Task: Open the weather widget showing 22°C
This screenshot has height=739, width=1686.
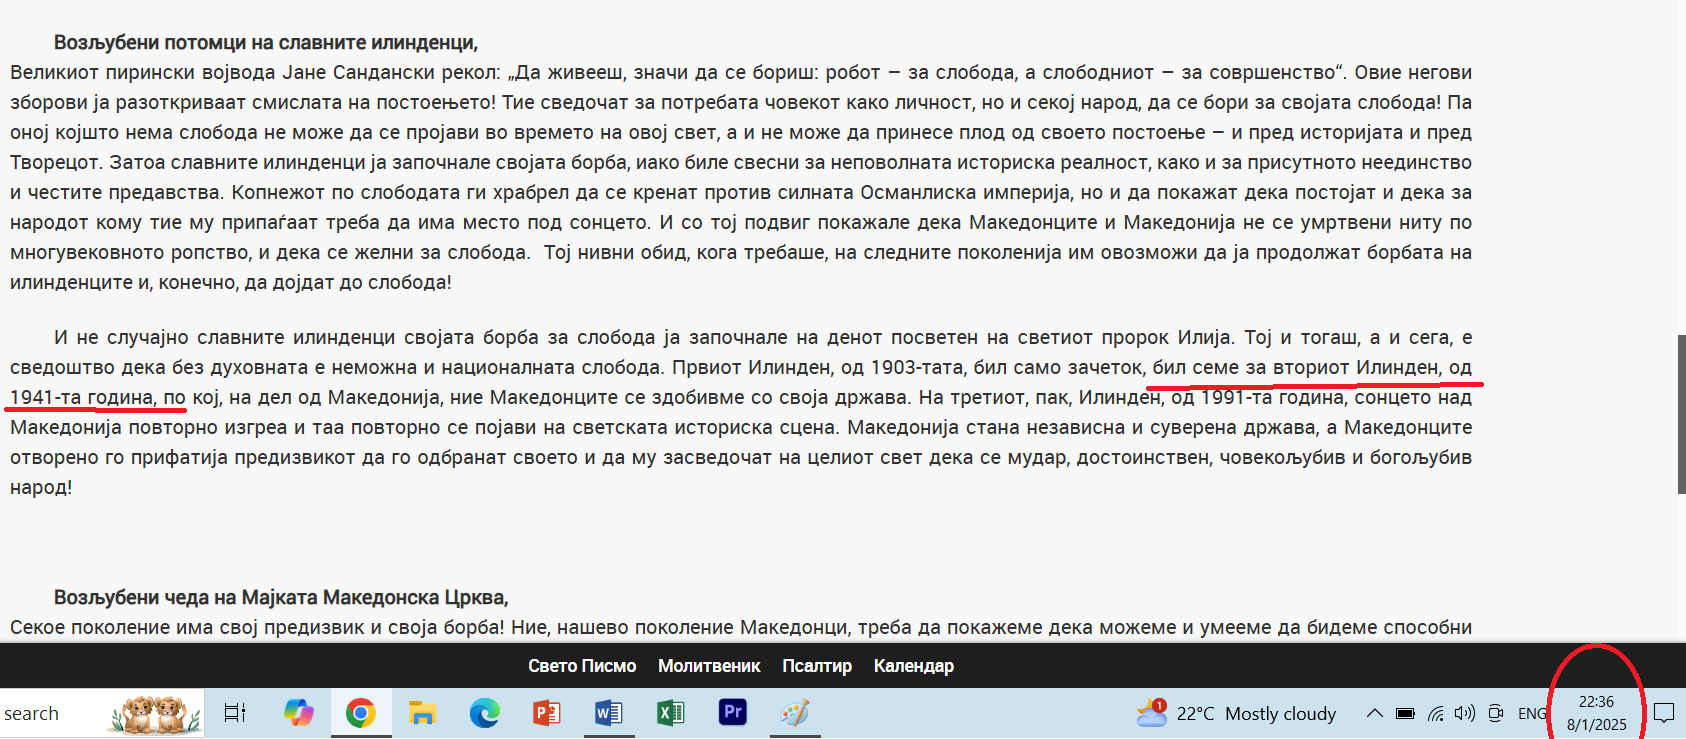Action: (1237, 713)
